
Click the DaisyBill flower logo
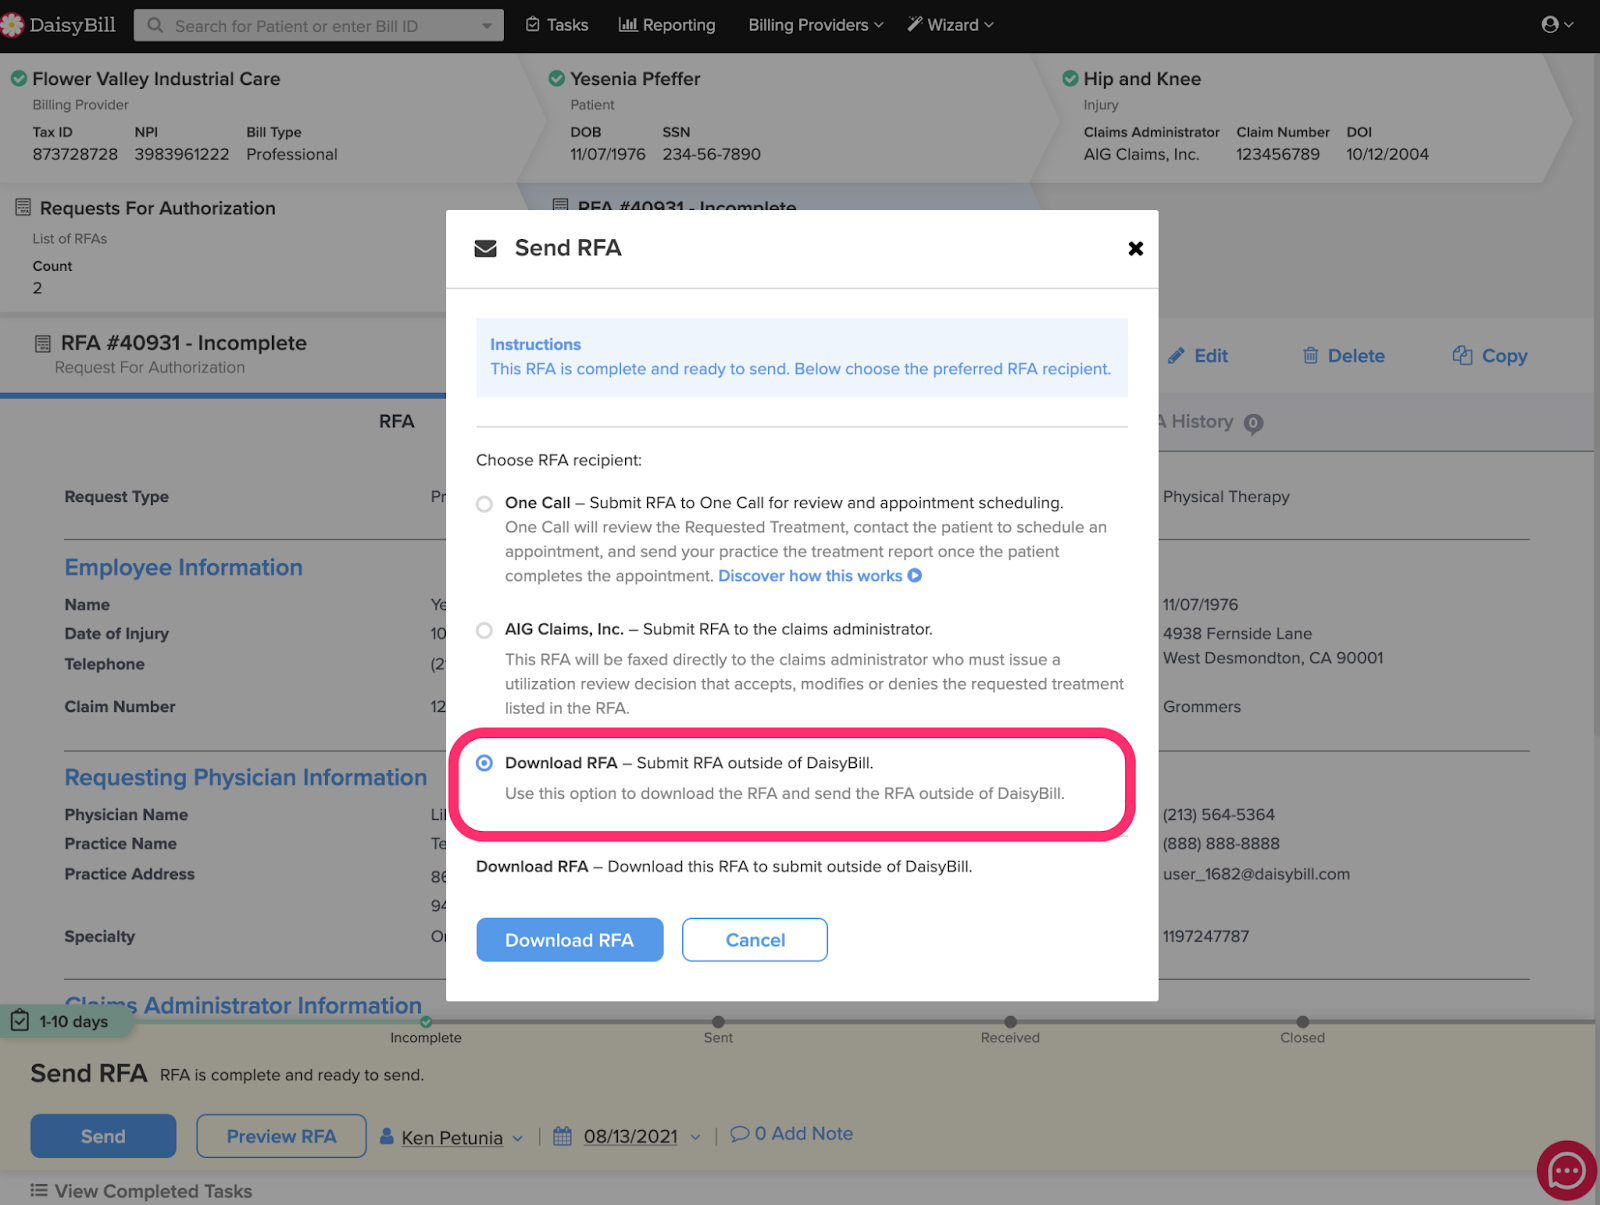coord(12,25)
